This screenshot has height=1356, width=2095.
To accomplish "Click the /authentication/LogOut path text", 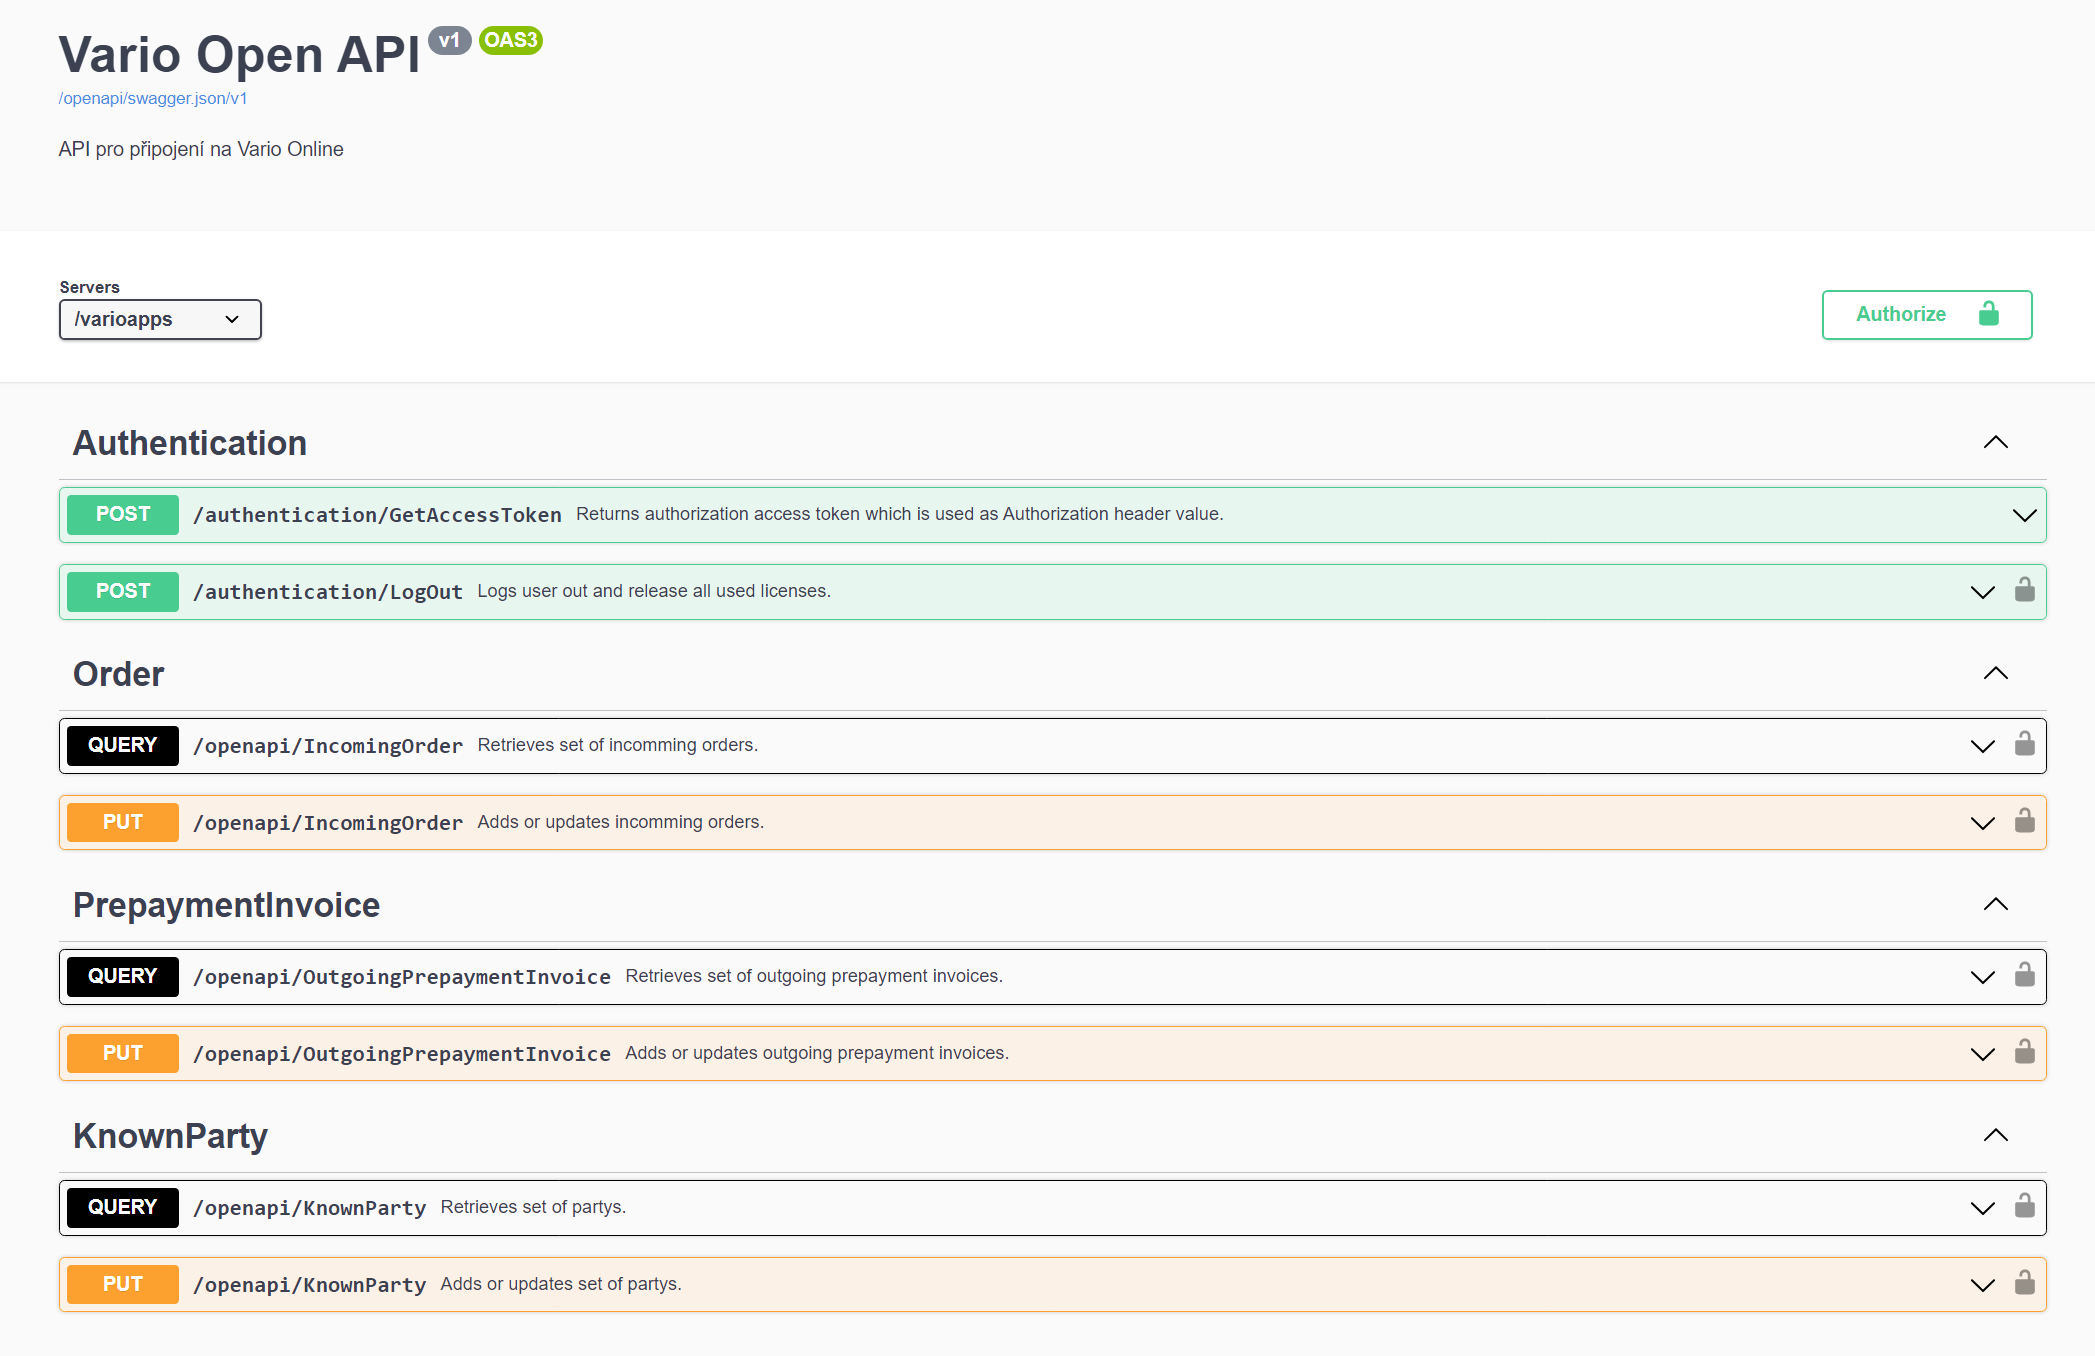I will tap(328, 592).
